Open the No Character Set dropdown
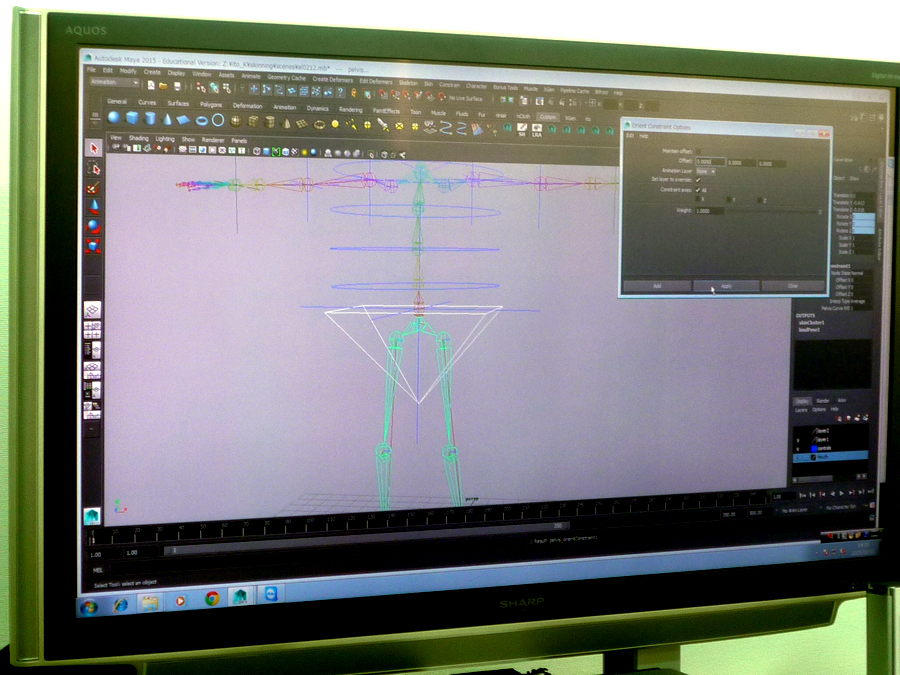Viewport: 900px width, 675px height. 844,507
